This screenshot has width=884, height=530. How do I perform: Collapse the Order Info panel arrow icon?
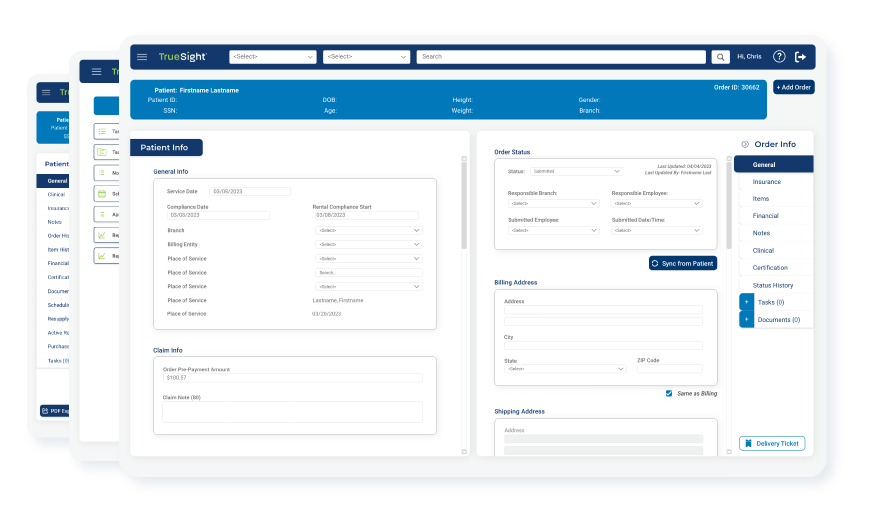tap(745, 145)
